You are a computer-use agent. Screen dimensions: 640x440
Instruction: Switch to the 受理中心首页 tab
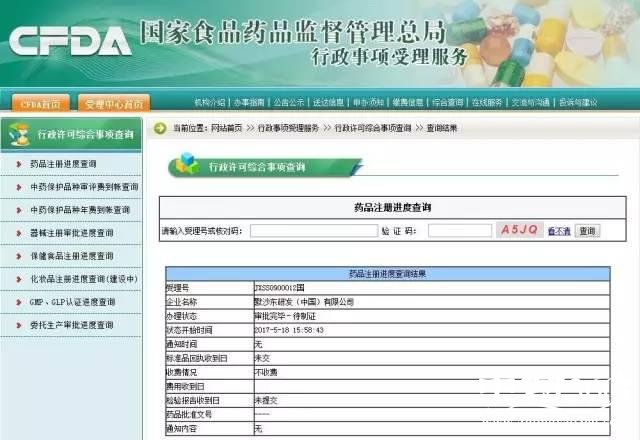pyautogui.click(x=115, y=102)
